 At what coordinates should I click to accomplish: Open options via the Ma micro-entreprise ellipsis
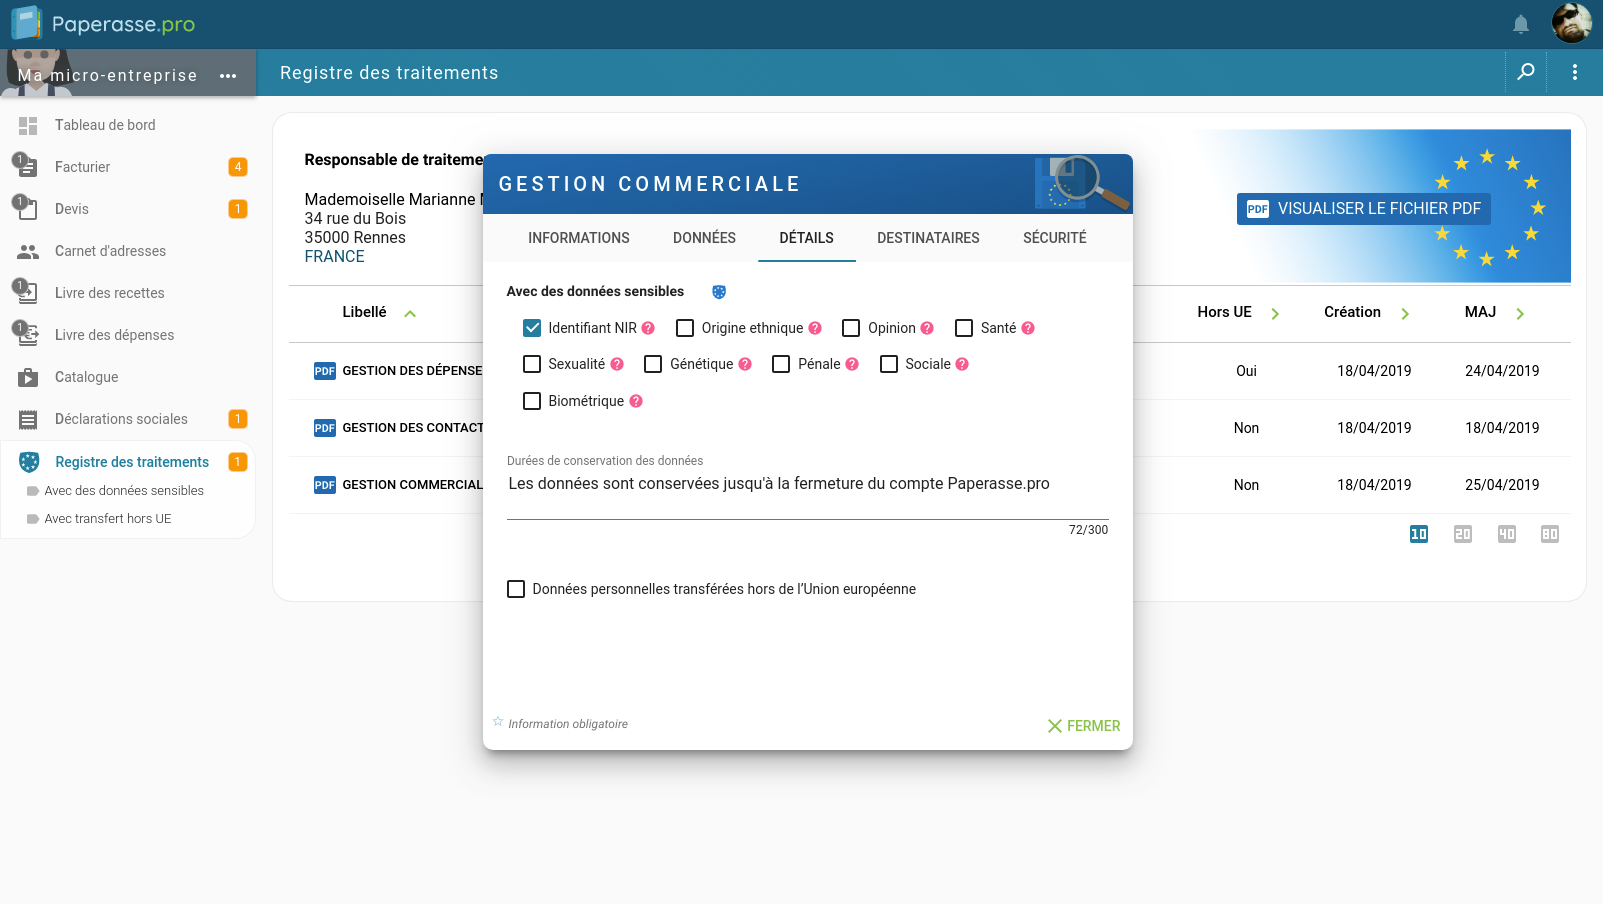click(228, 74)
